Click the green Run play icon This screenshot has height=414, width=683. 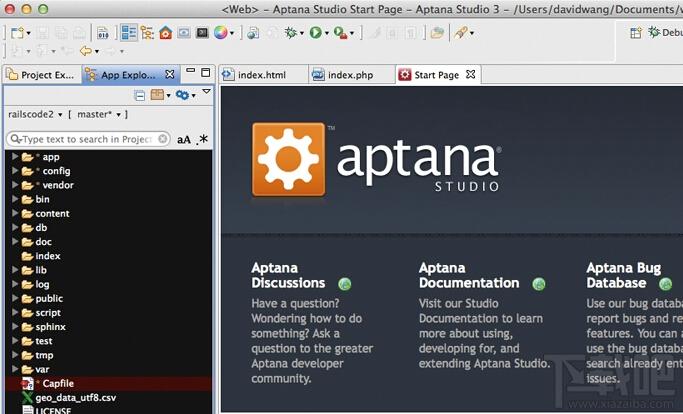[x=315, y=32]
